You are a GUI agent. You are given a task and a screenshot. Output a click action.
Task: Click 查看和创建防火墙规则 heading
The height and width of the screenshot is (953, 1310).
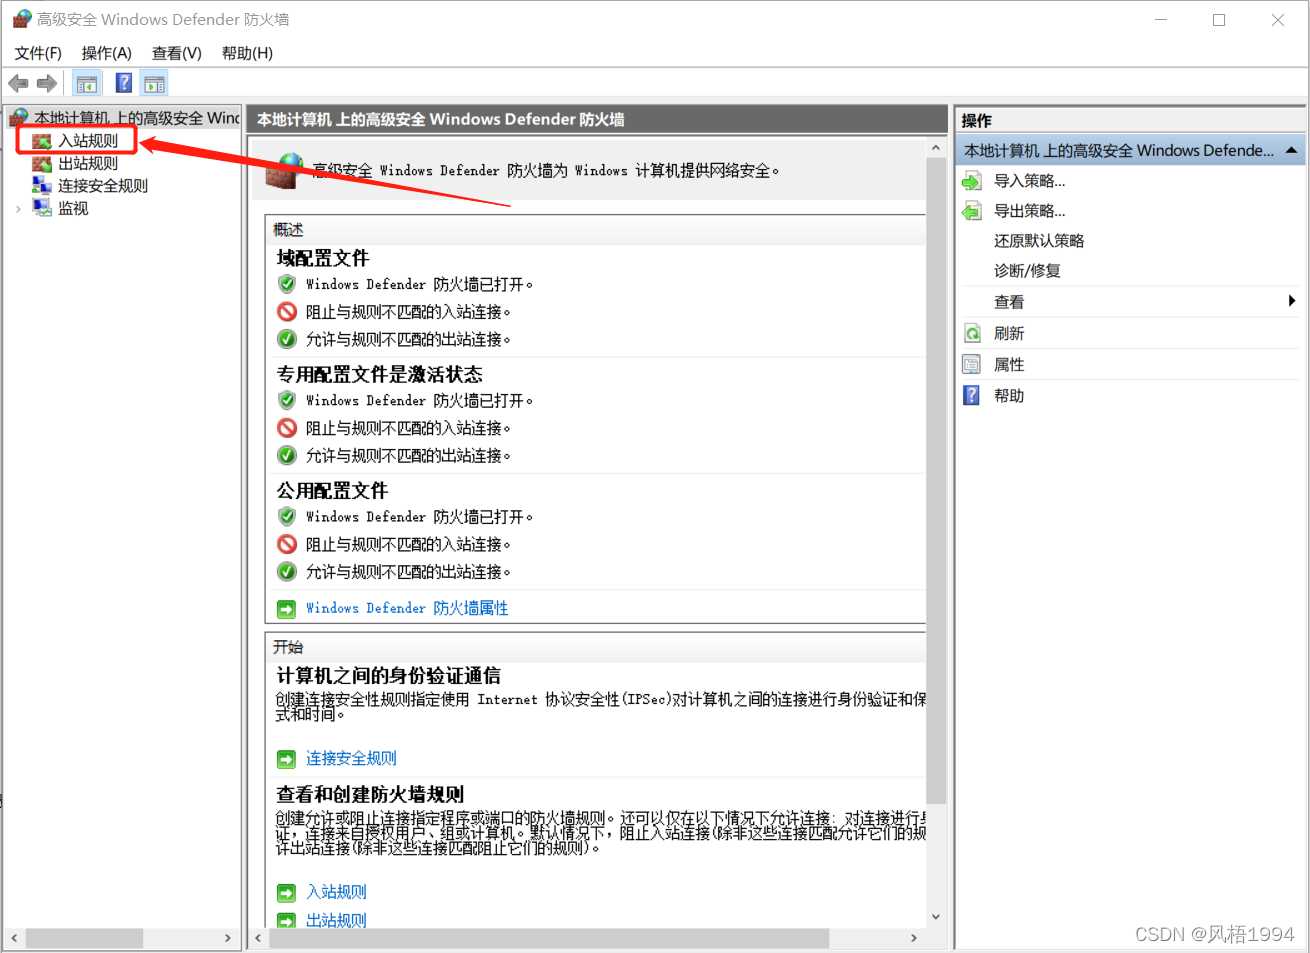click(x=370, y=794)
